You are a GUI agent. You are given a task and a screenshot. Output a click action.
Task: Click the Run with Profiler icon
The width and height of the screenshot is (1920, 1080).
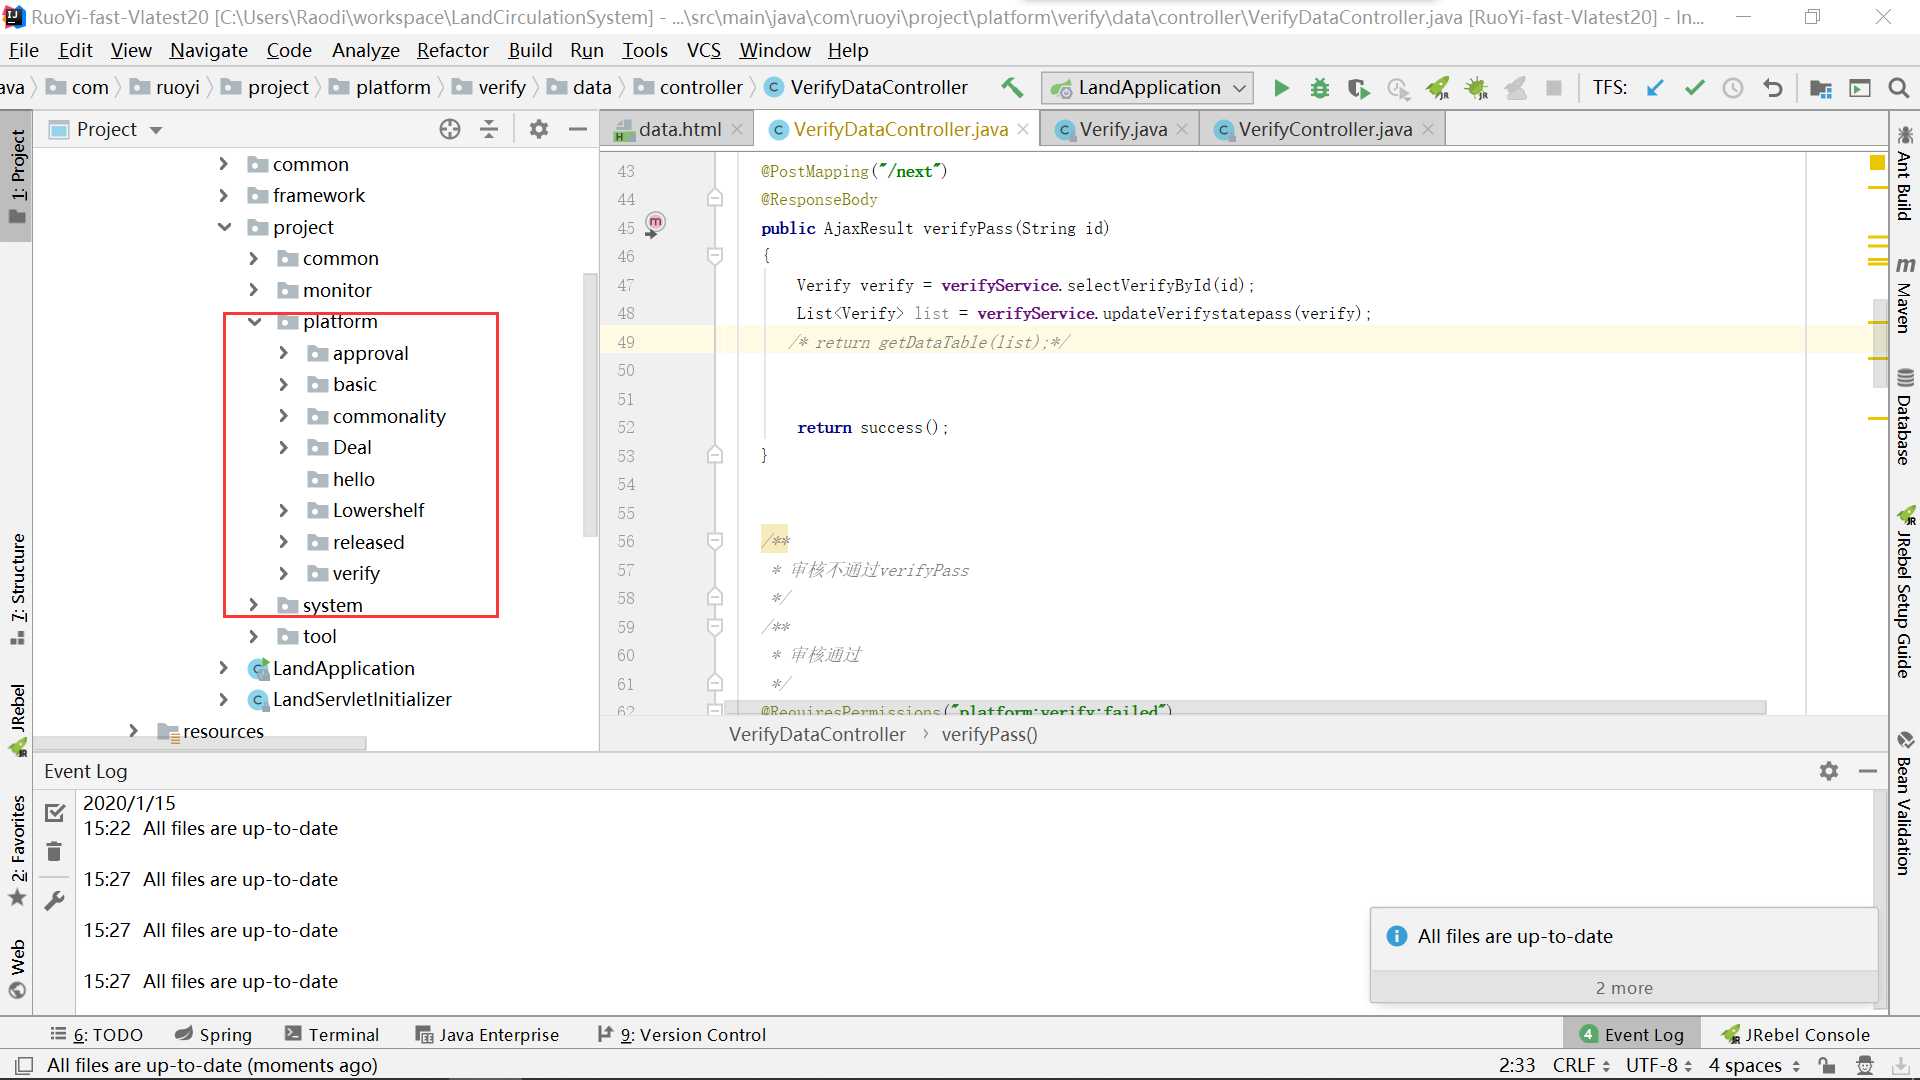tap(1398, 88)
